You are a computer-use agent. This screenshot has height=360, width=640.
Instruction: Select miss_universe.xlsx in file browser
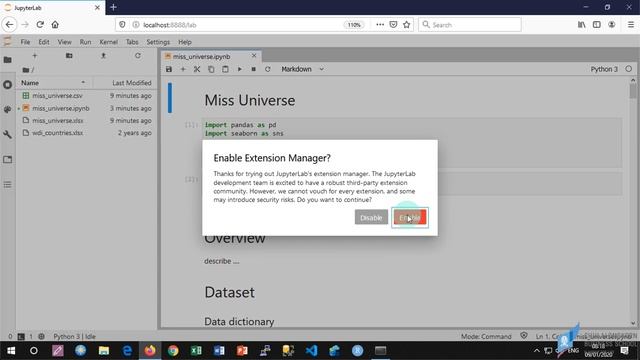[86, 120]
